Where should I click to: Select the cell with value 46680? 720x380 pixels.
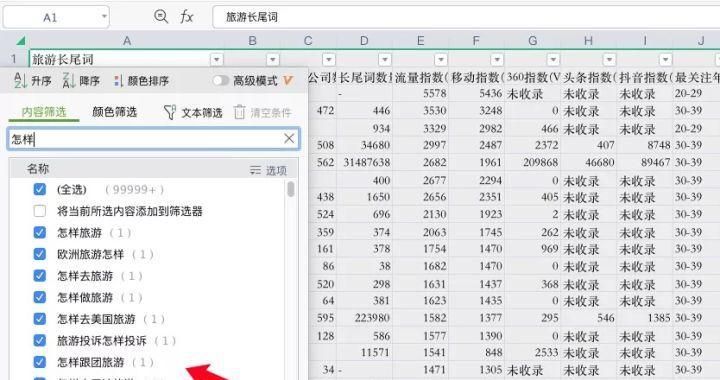coord(589,162)
